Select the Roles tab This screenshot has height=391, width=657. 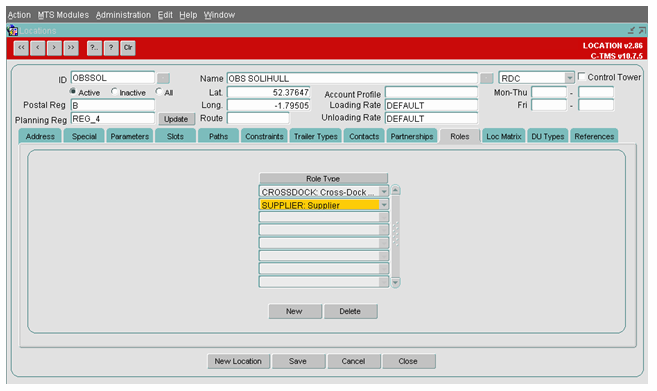click(460, 136)
